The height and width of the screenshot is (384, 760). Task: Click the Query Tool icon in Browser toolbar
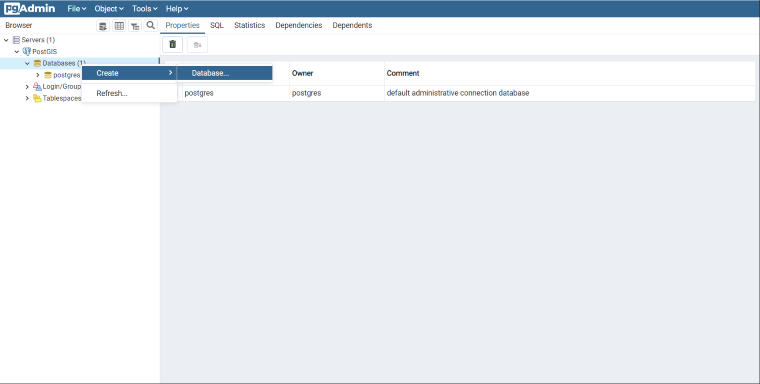(x=103, y=26)
